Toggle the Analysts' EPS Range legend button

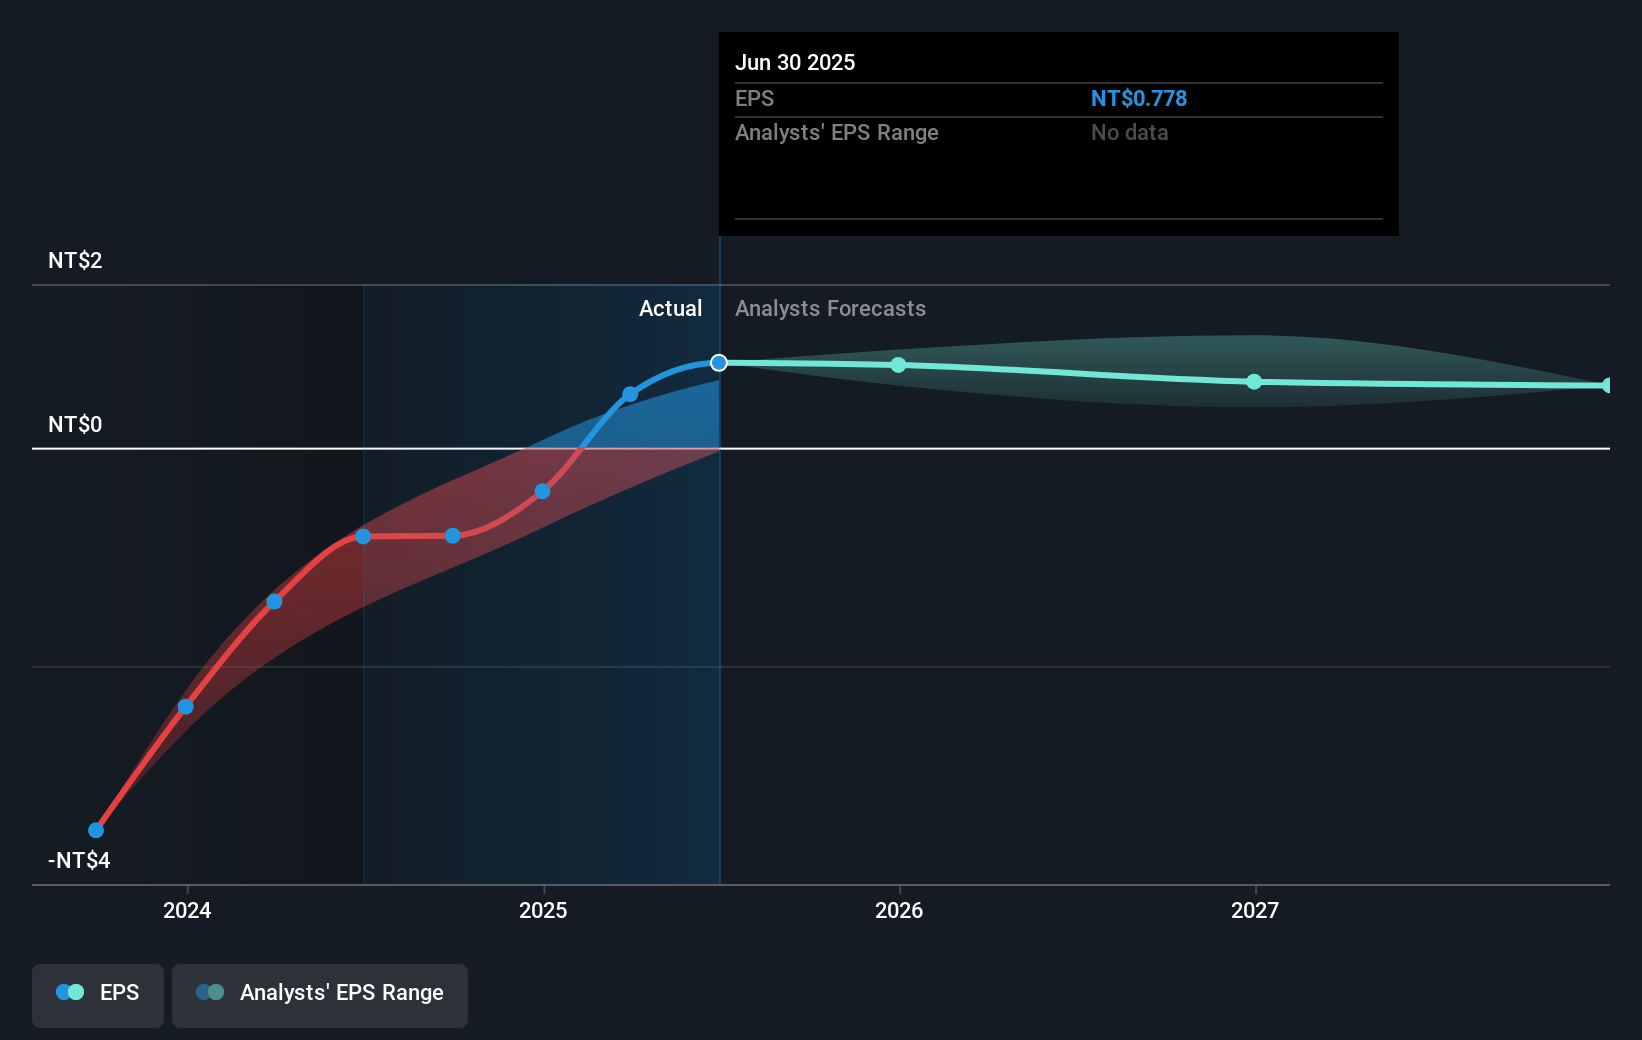click(x=320, y=995)
